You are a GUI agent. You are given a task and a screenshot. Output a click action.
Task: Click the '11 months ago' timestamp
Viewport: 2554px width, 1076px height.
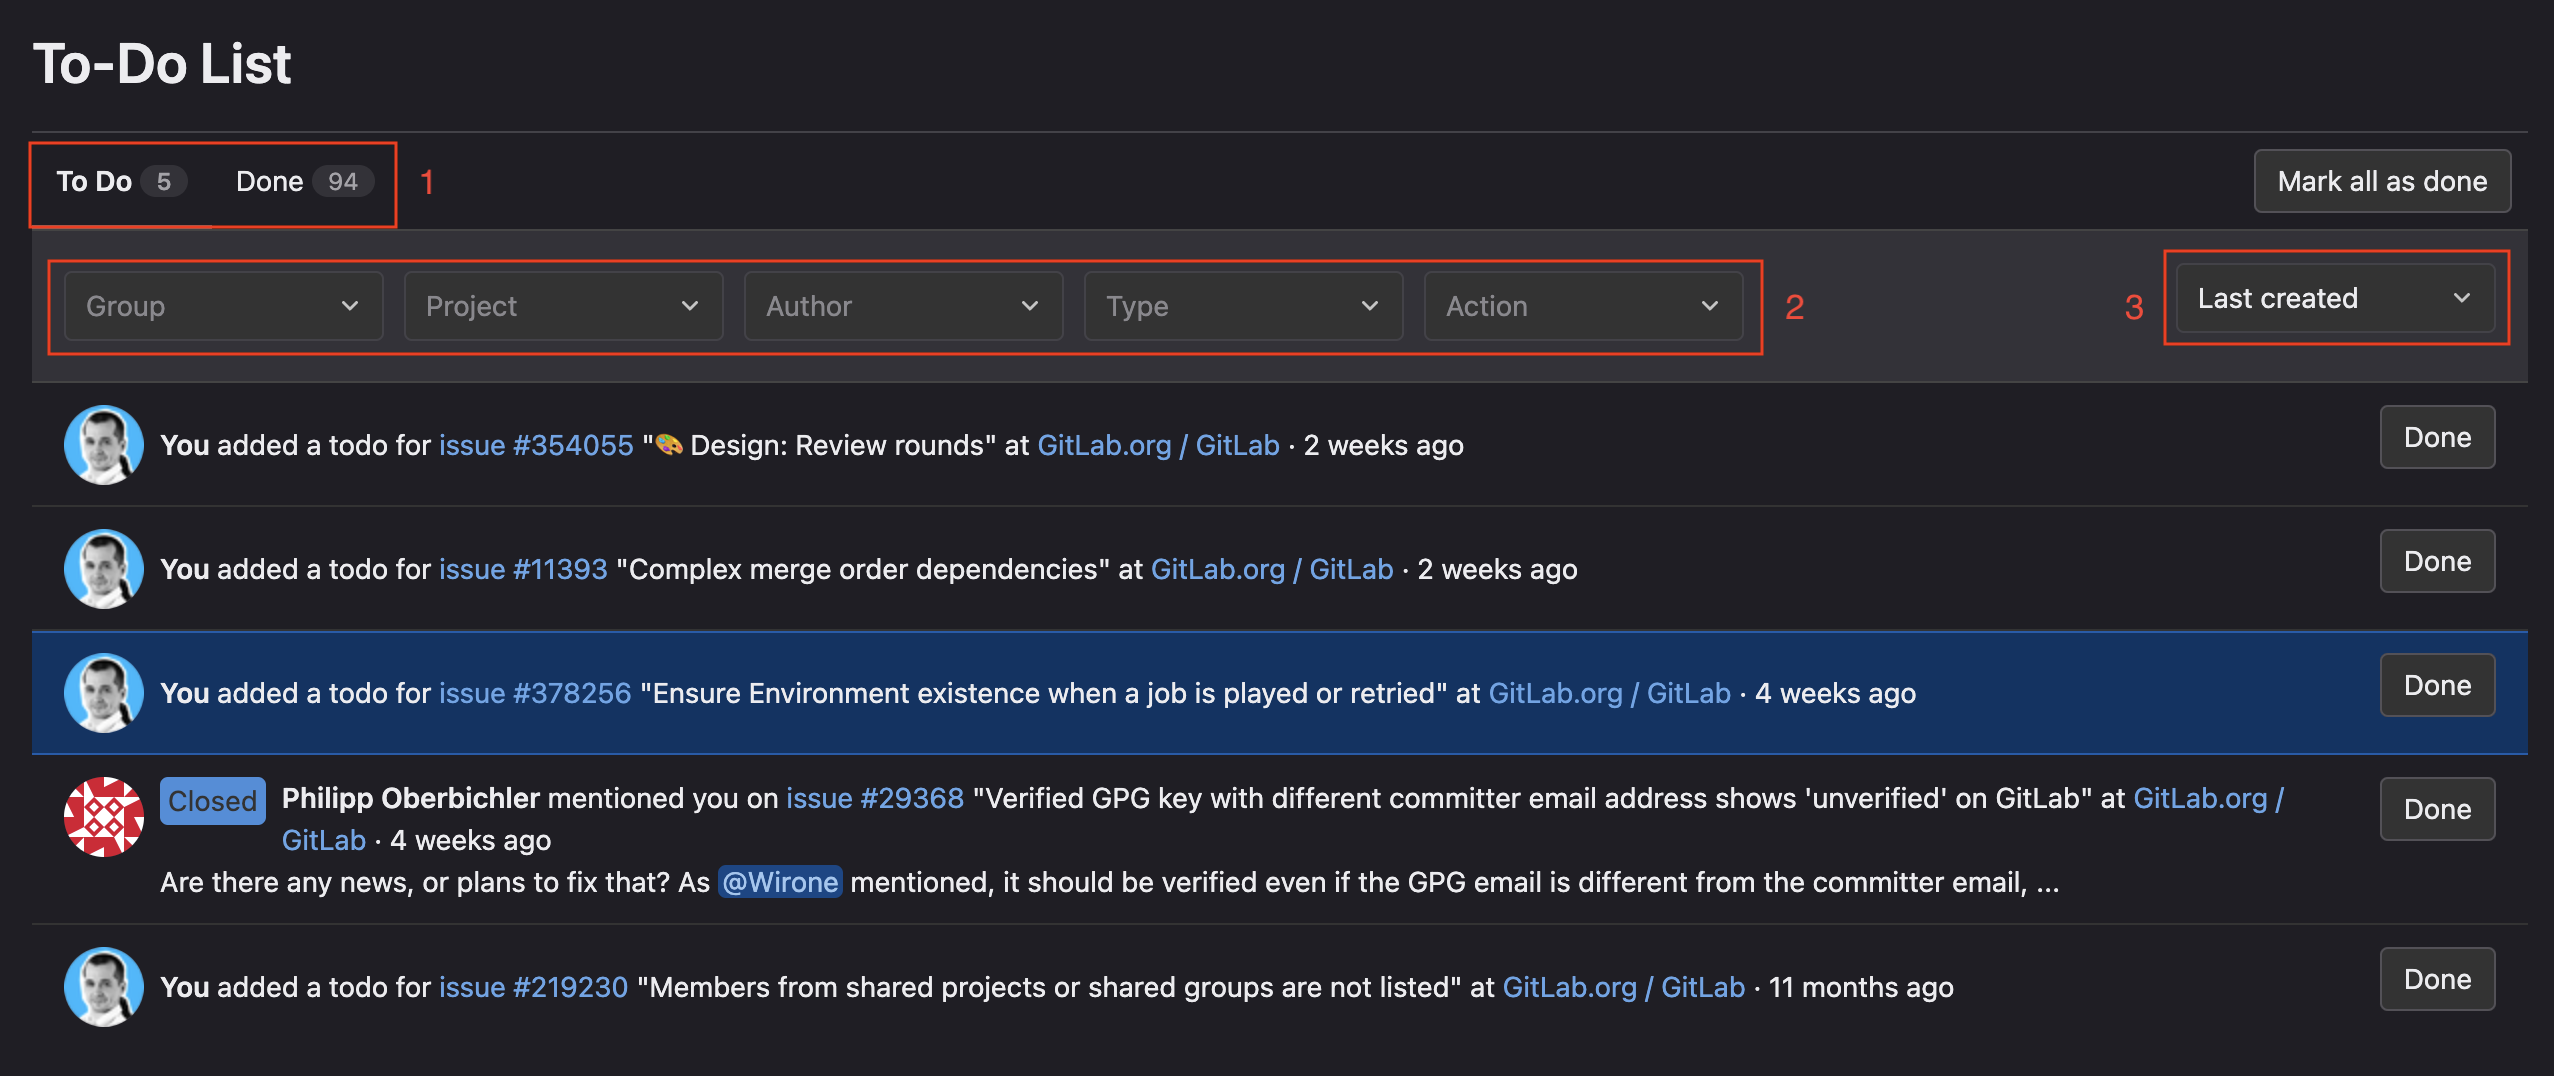1861,987
